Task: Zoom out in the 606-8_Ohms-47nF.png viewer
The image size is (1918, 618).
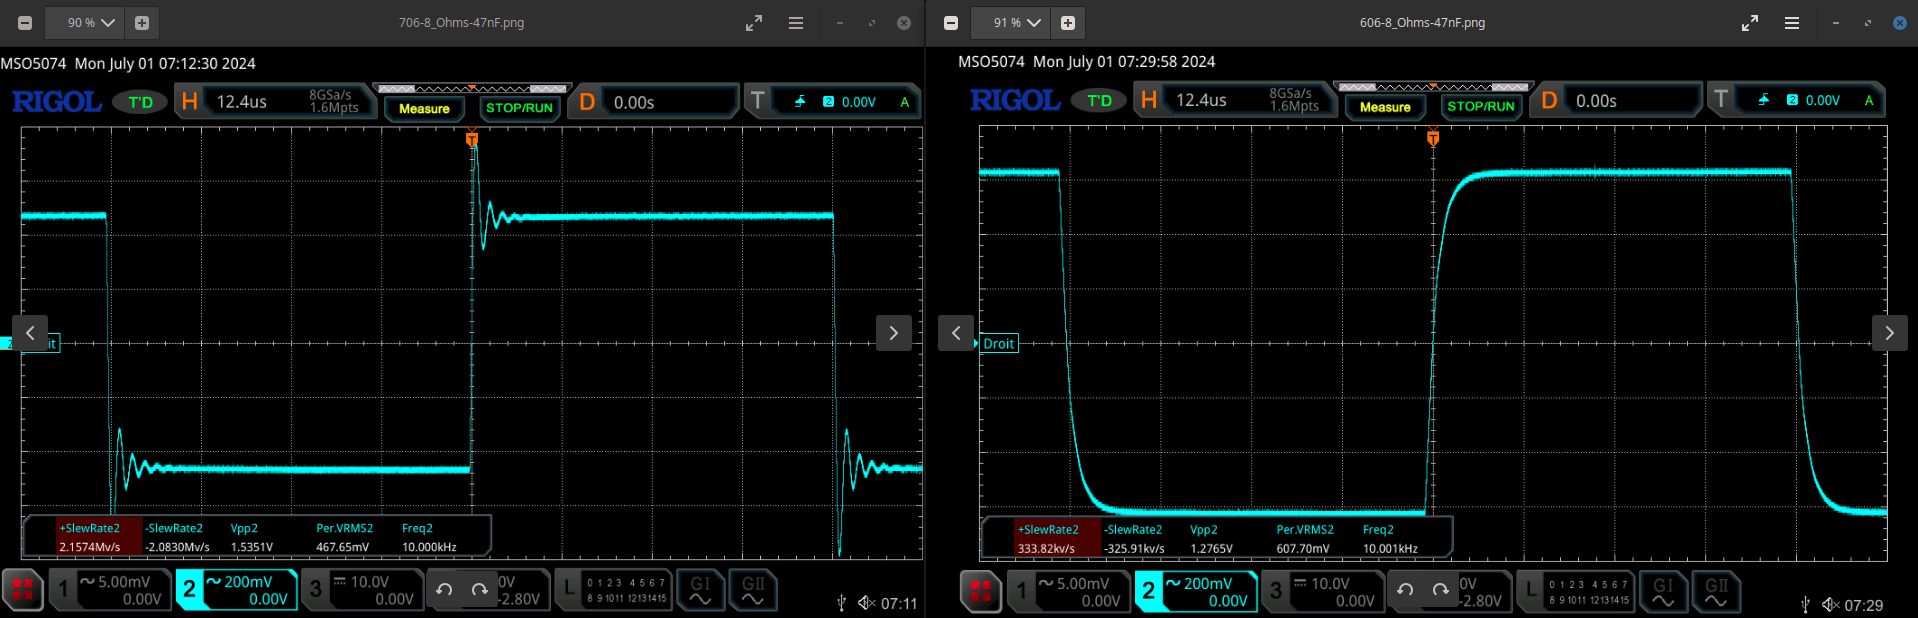Action: point(951,22)
